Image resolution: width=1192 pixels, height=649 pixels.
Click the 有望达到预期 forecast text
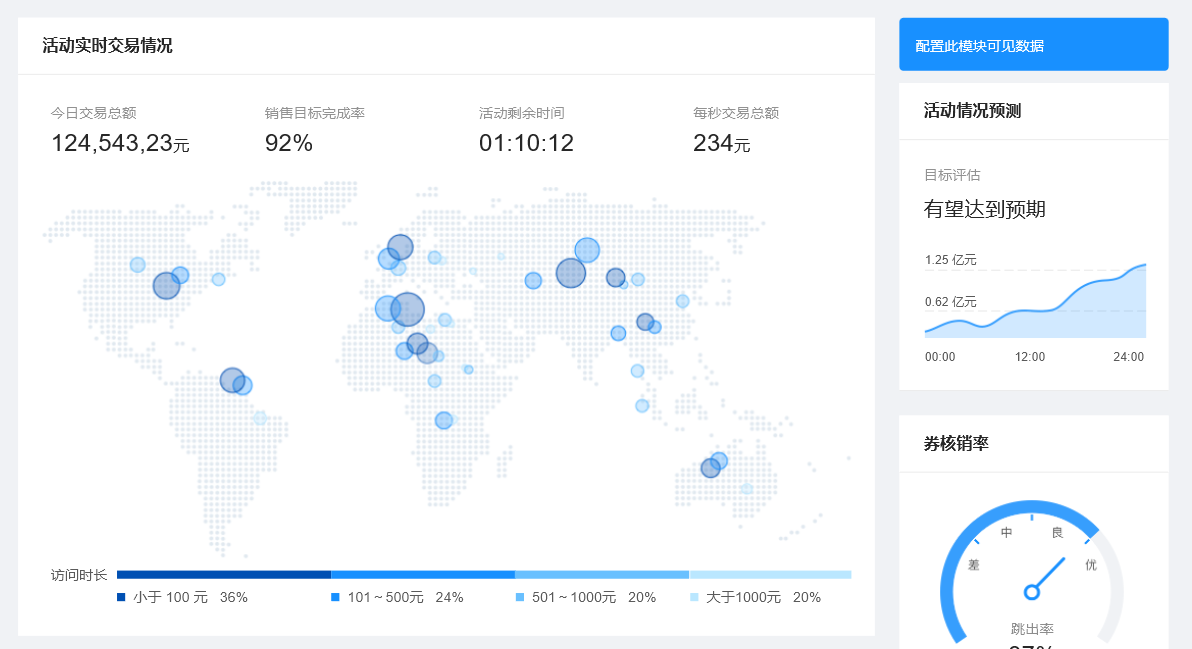pos(984,209)
